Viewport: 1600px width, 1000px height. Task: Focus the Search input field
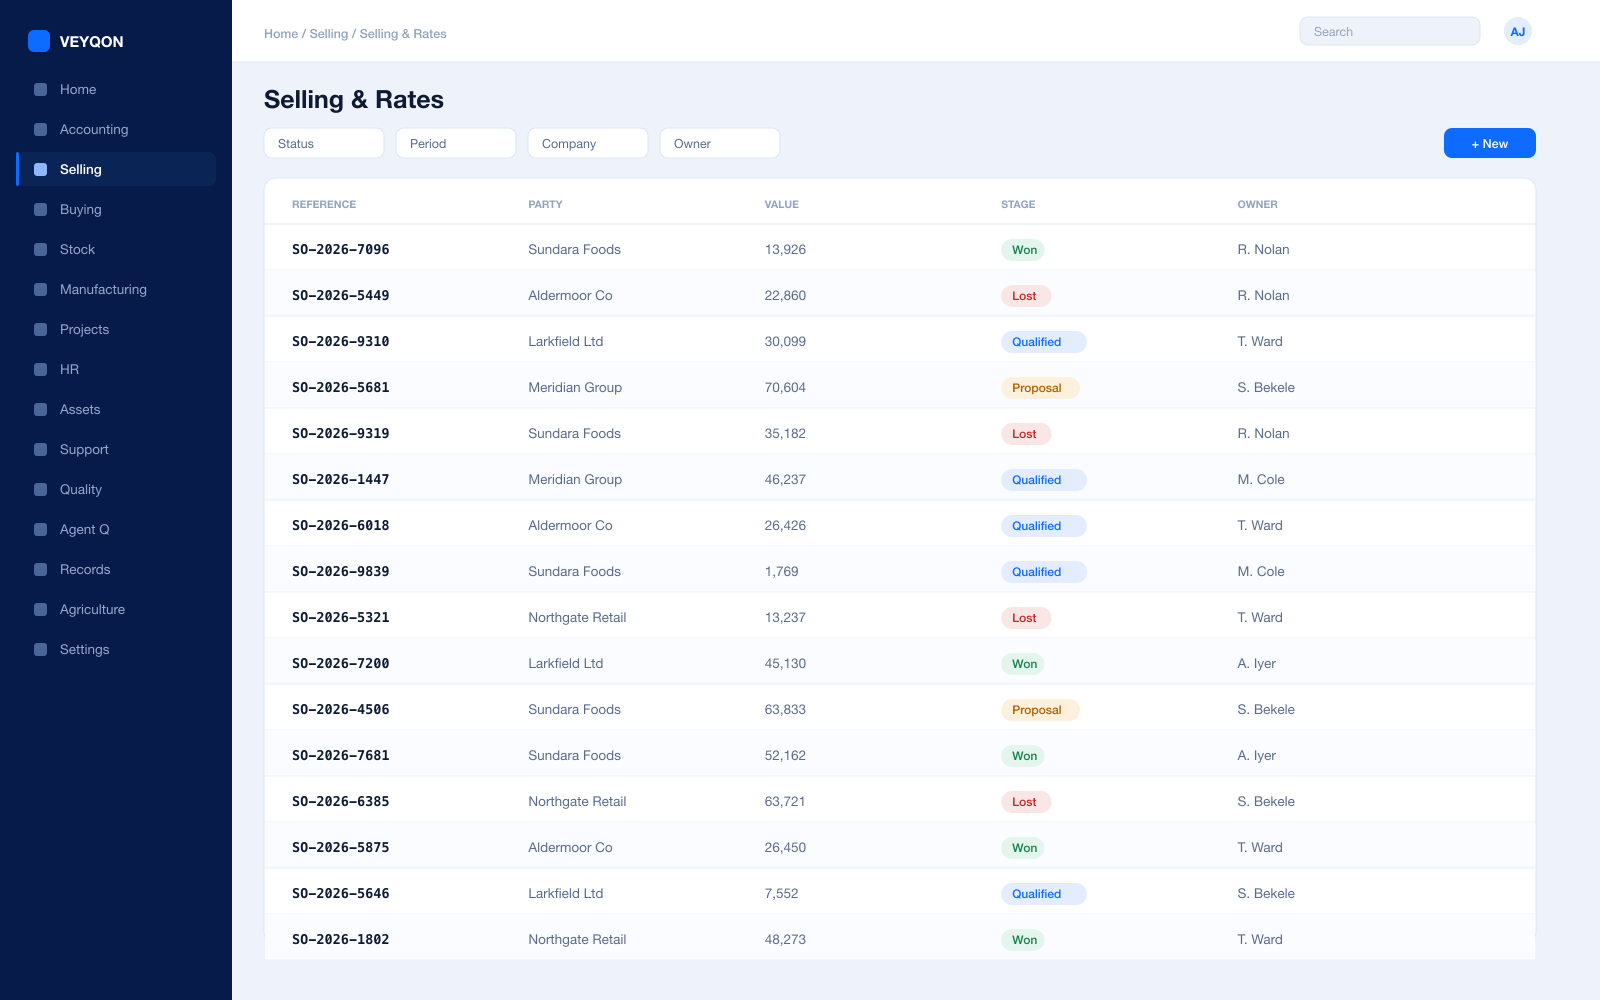tap(1389, 31)
